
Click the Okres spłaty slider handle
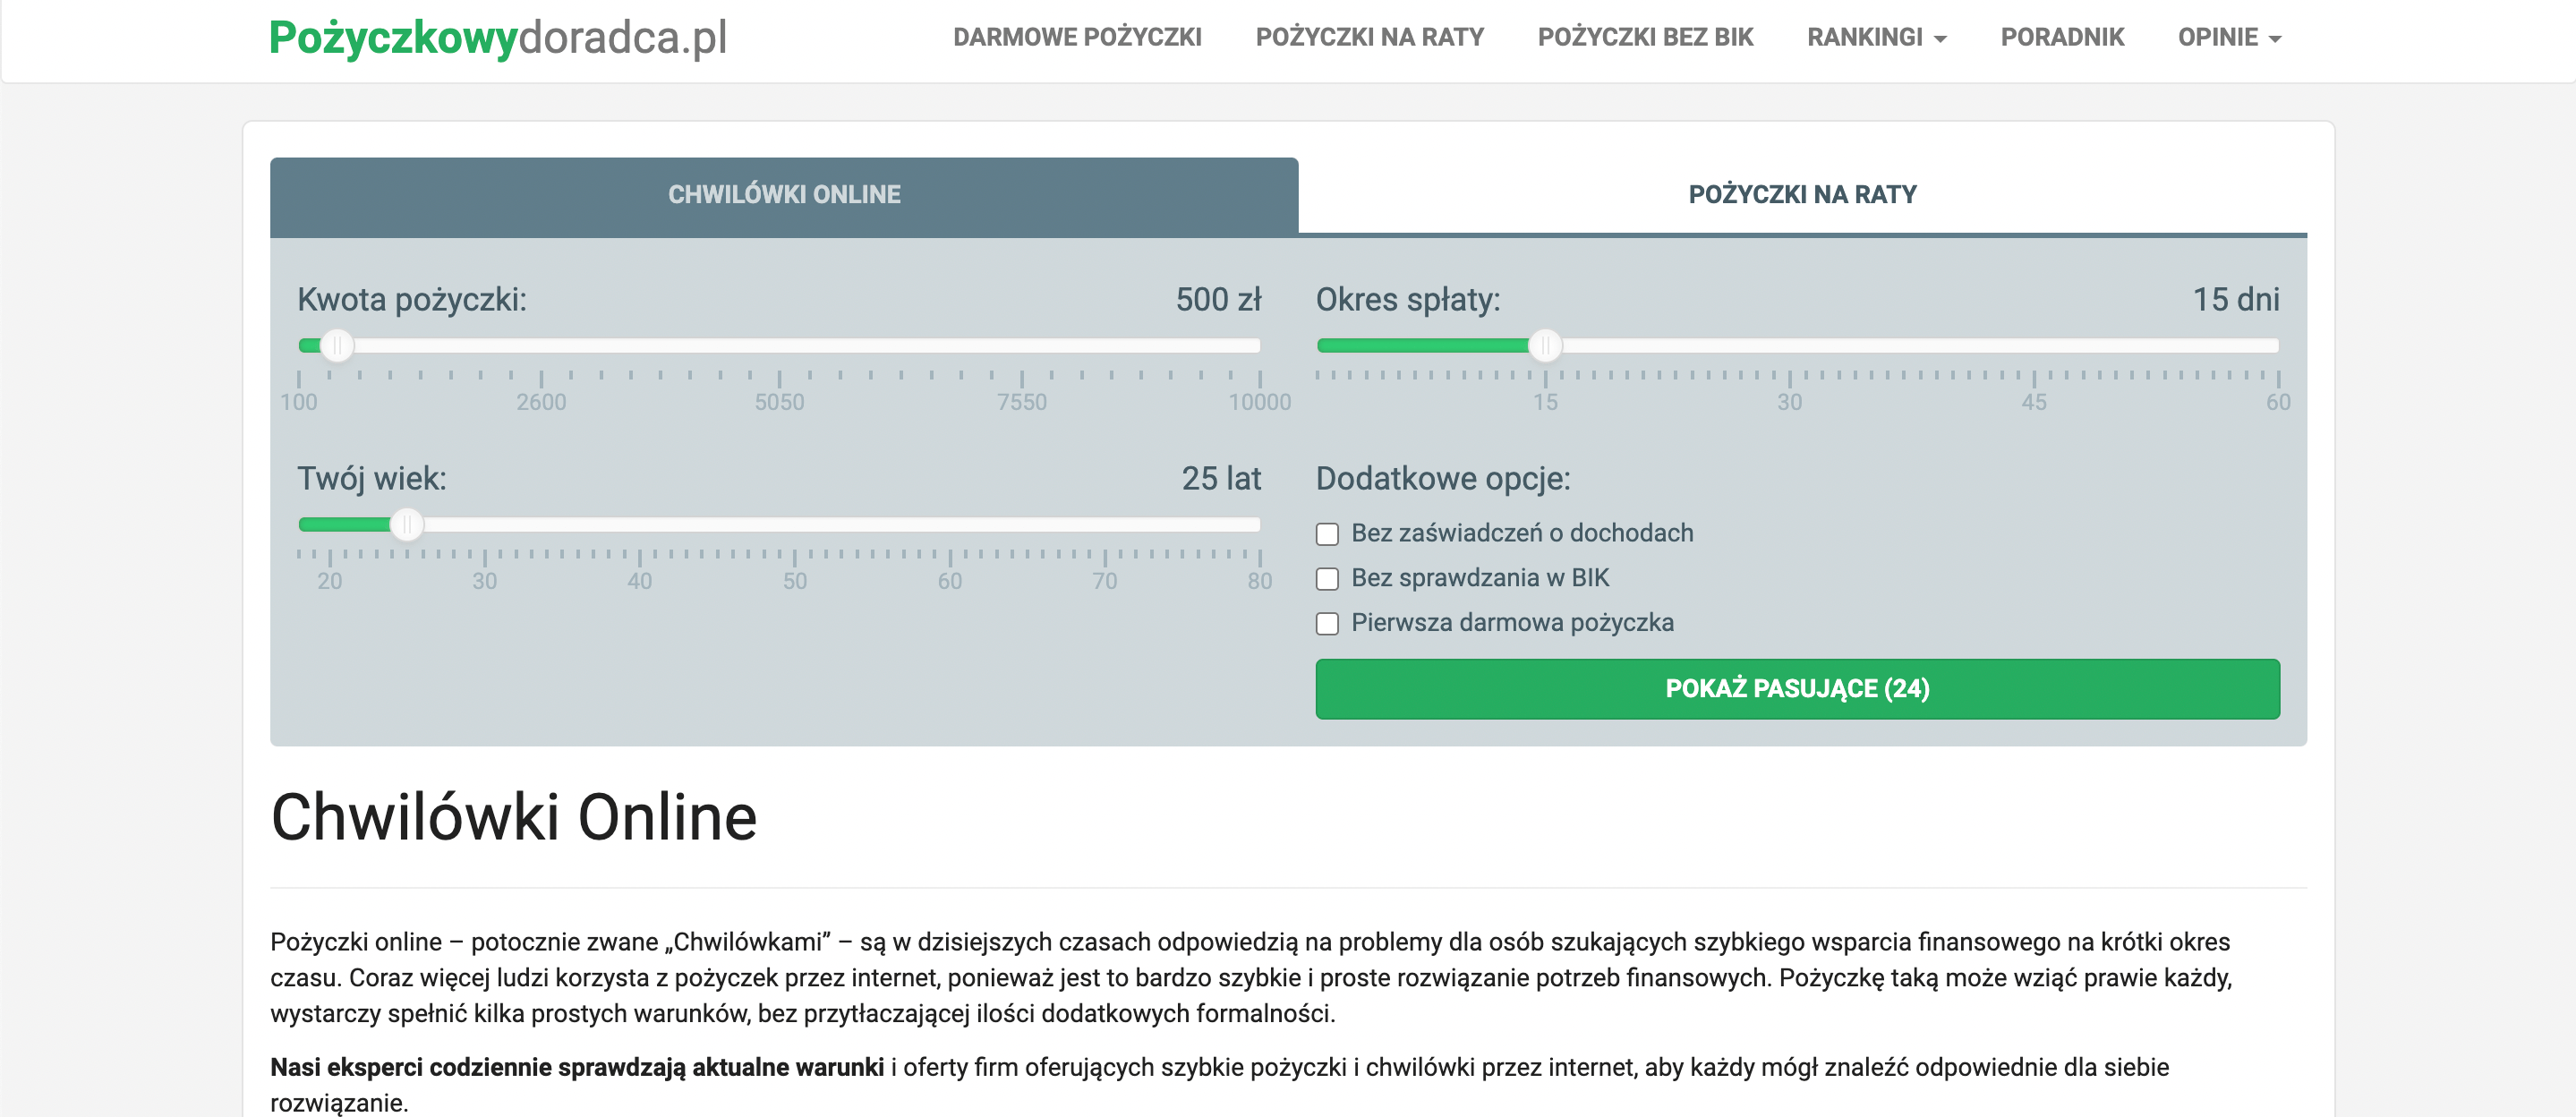[x=1545, y=346]
